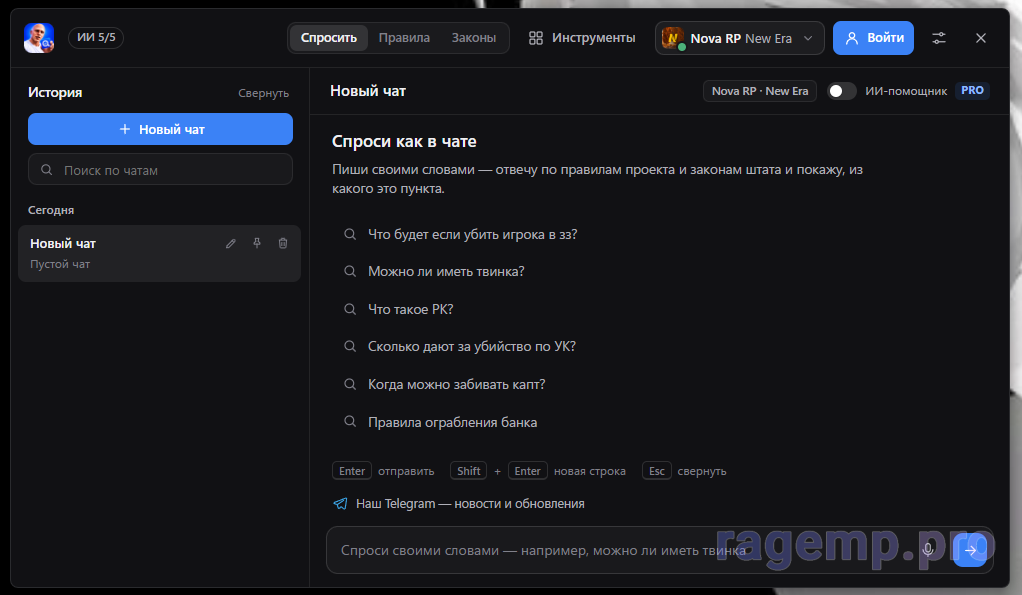The height and width of the screenshot is (595, 1022).
Task: Click the Nova RP · New Era chip
Action: [x=759, y=91]
